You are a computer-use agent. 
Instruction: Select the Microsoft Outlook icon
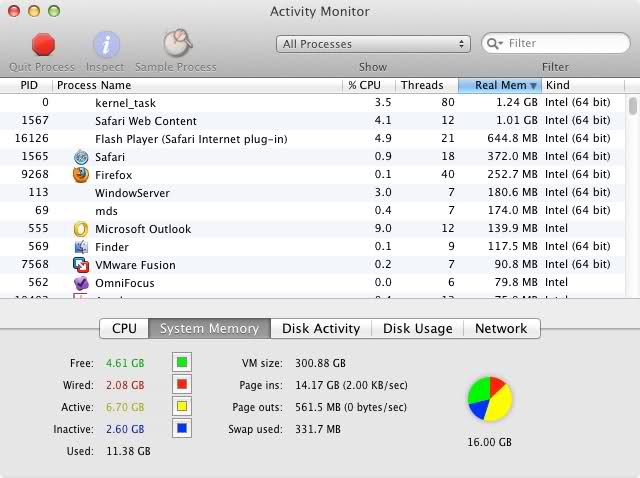point(81,229)
